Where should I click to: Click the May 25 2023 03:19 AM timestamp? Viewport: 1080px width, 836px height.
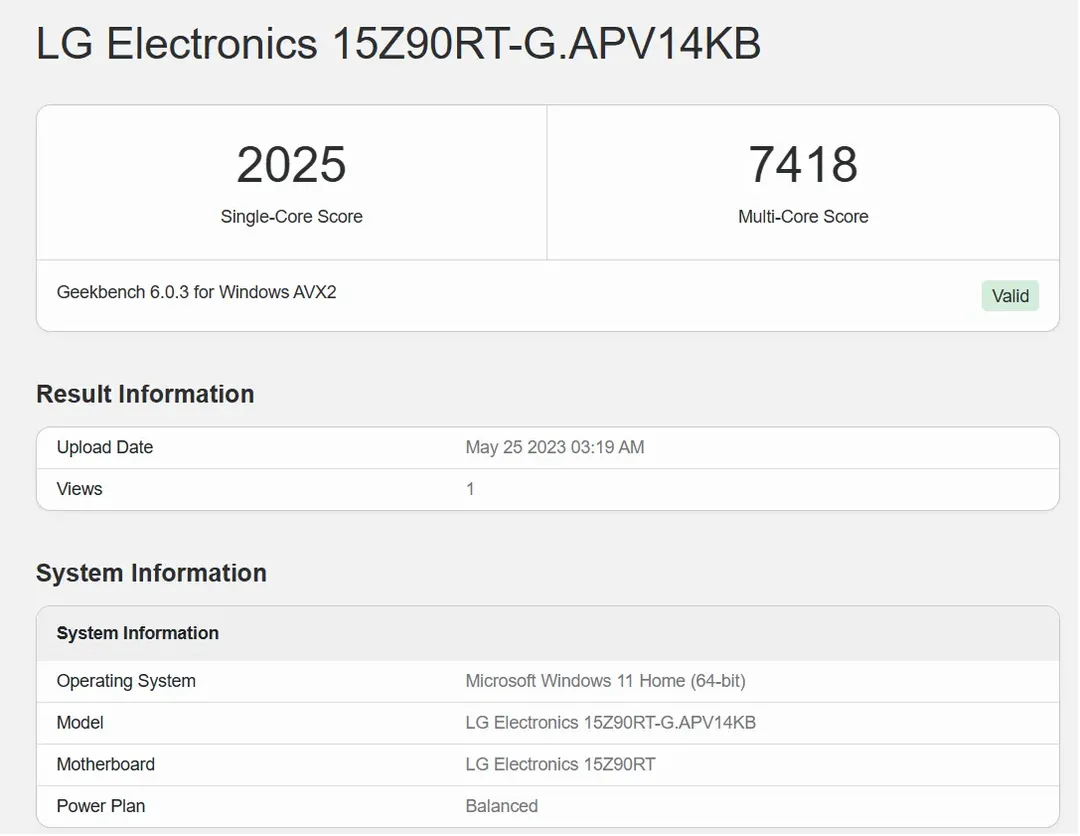coord(555,447)
